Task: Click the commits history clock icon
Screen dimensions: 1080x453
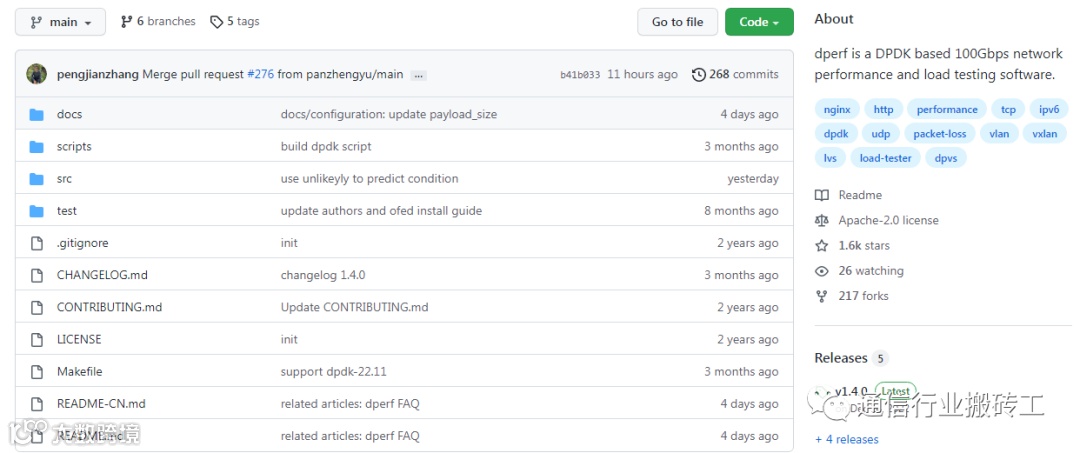Action: point(699,74)
